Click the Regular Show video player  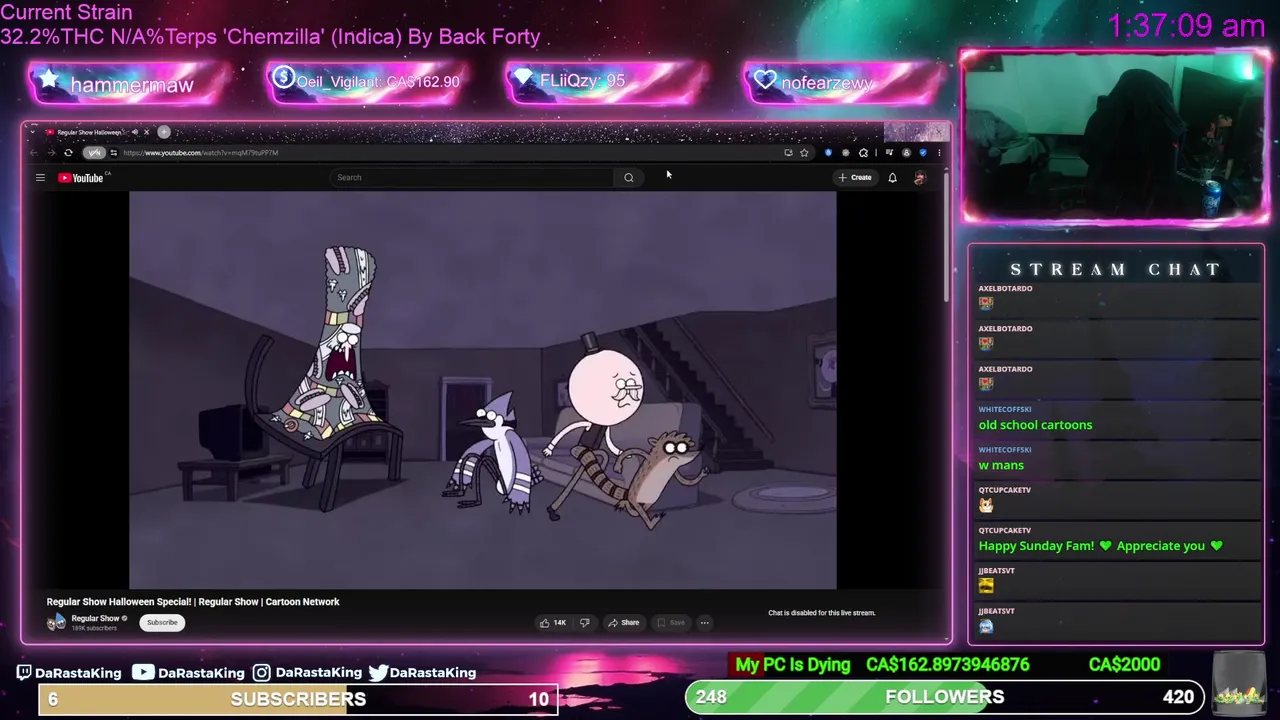tap(483, 390)
